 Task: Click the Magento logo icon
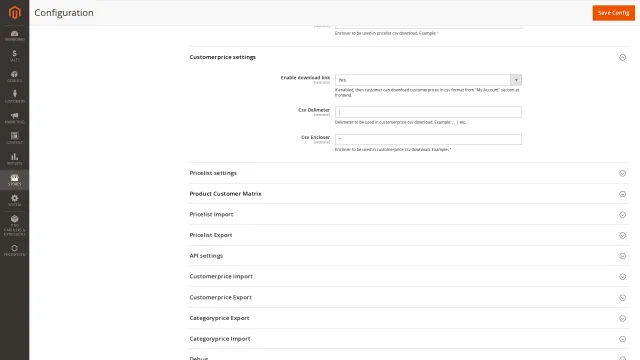pos(15,13)
